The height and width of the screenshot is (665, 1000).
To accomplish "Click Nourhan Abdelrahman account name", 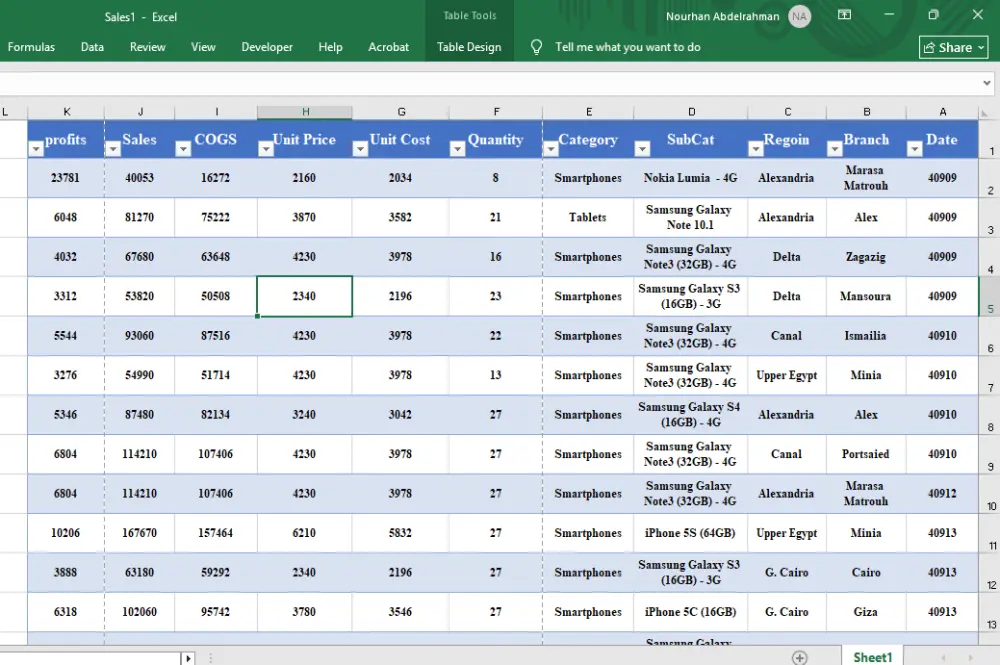I will (x=723, y=17).
